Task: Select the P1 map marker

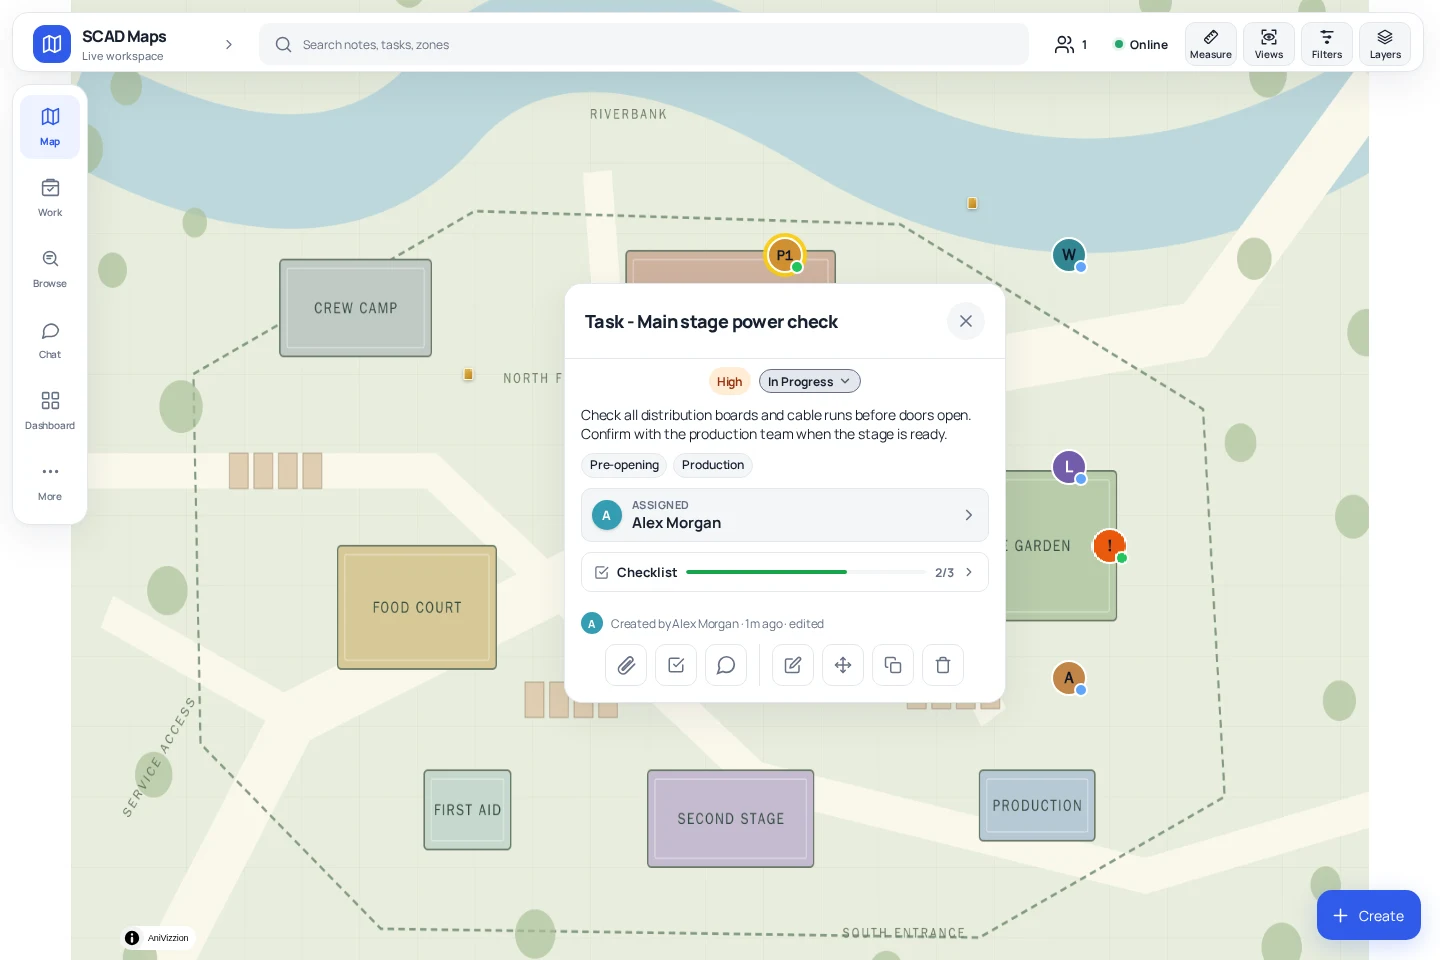Action: tap(785, 255)
